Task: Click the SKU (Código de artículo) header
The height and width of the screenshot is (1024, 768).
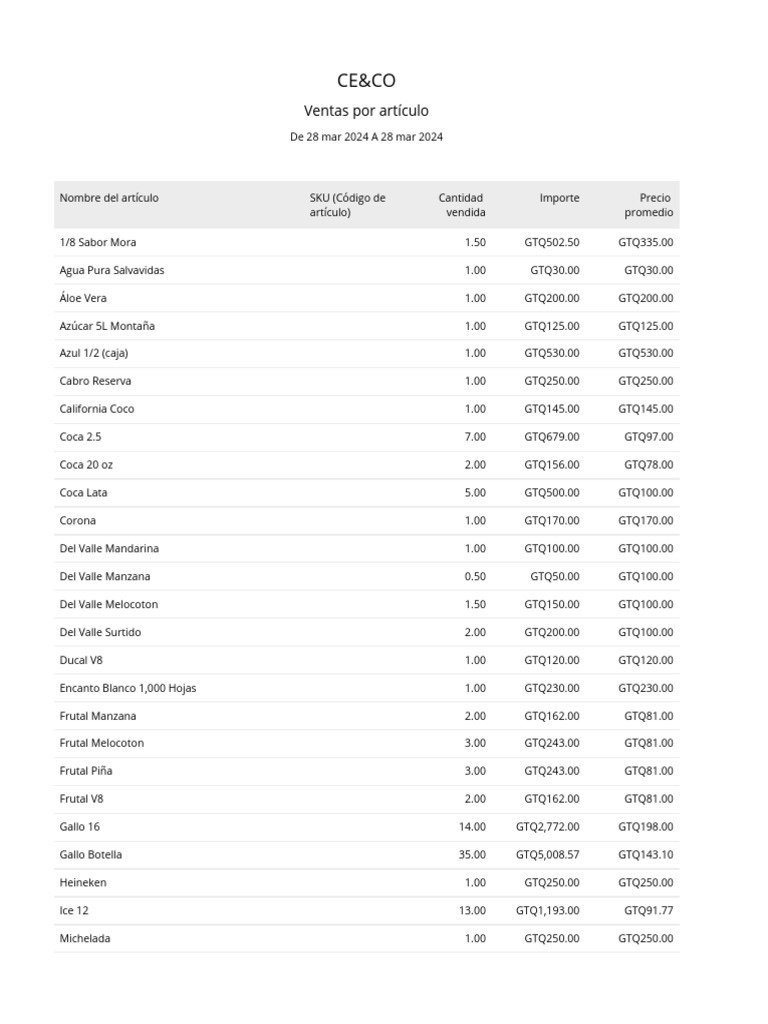Action: [347, 205]
